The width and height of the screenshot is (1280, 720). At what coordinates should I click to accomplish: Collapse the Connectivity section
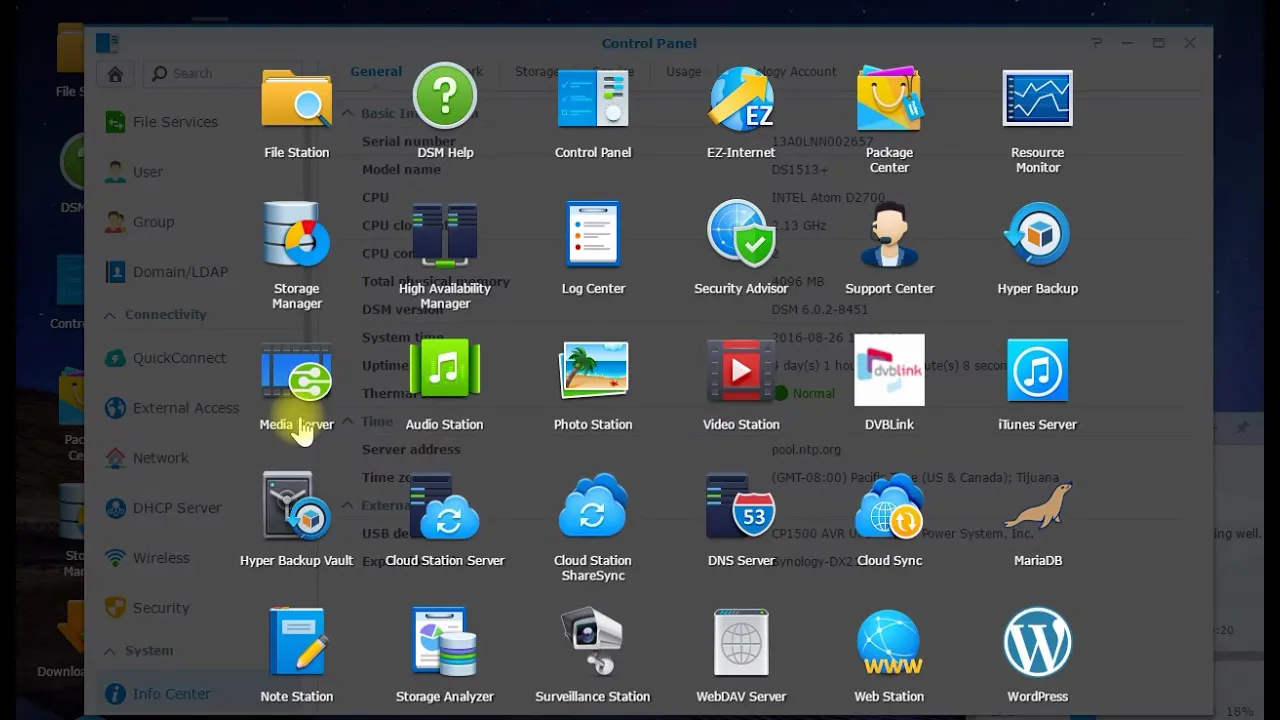point(110,314)
